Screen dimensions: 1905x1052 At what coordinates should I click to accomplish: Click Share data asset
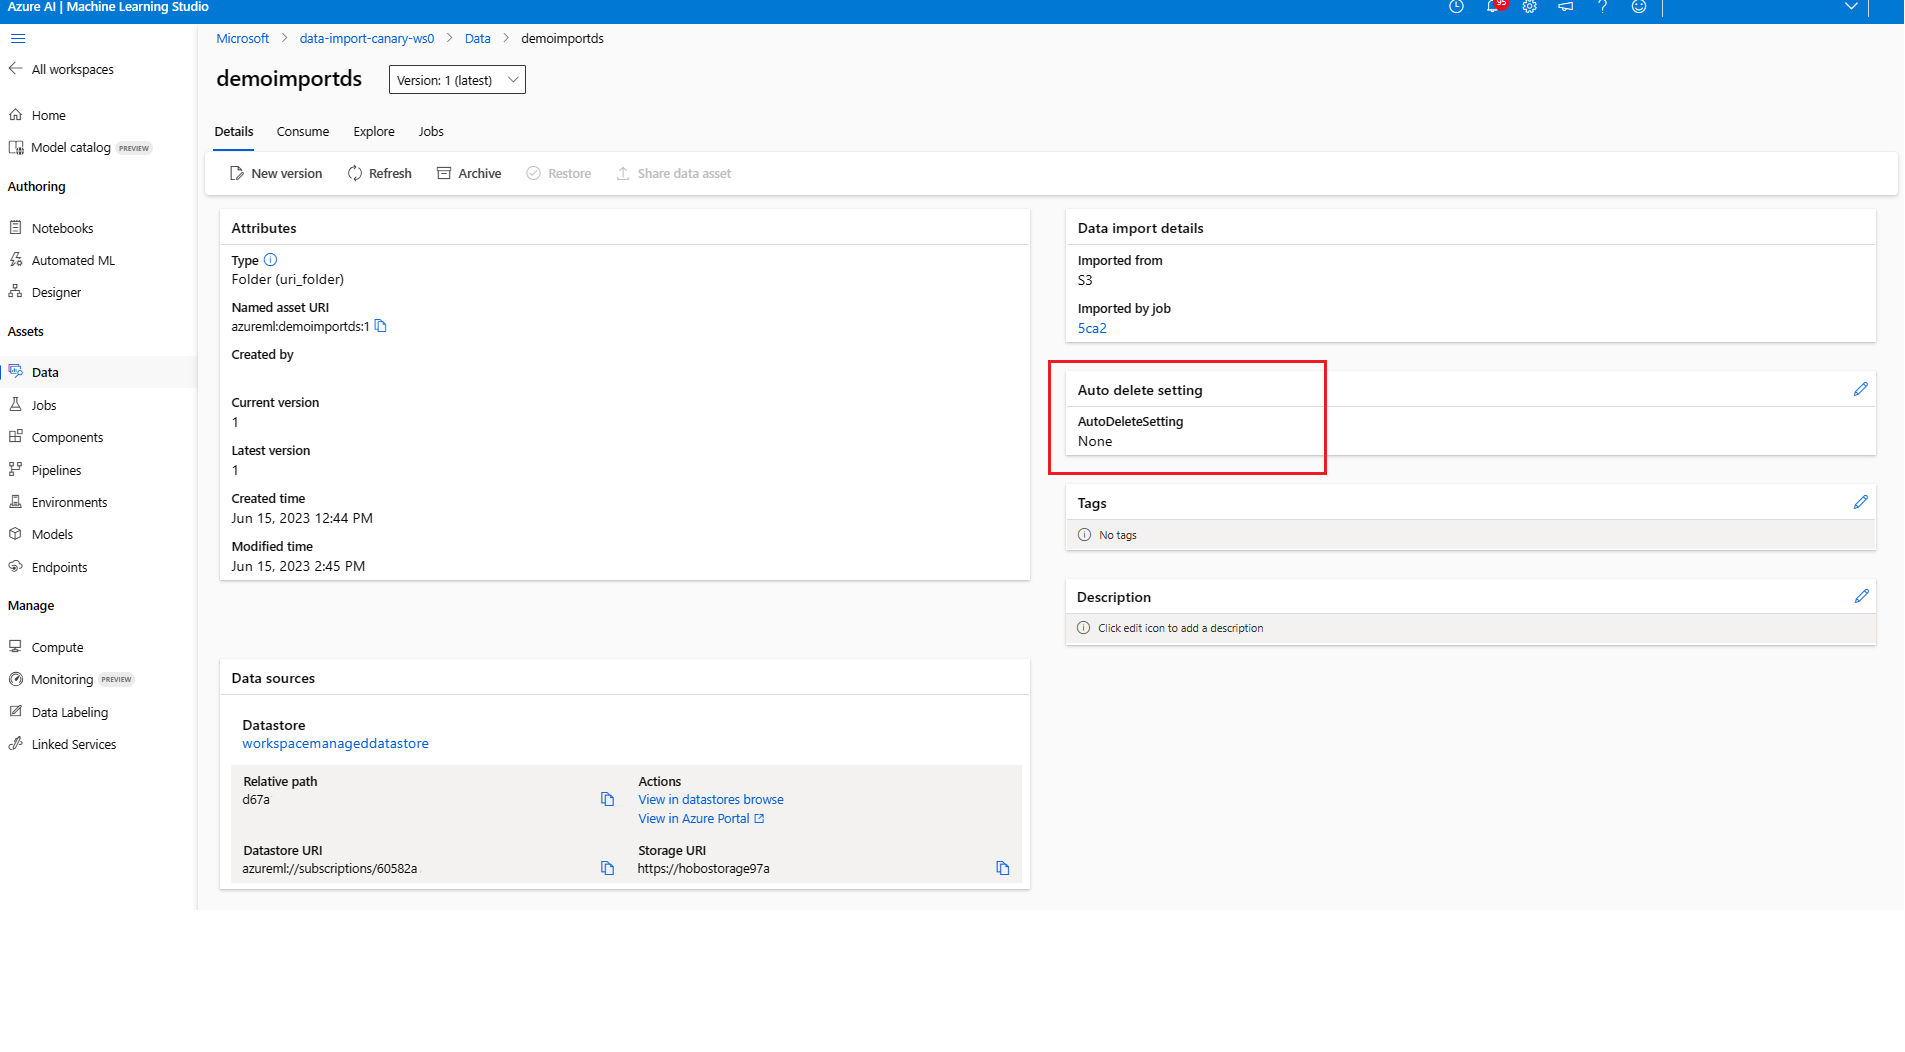[674, 173]
